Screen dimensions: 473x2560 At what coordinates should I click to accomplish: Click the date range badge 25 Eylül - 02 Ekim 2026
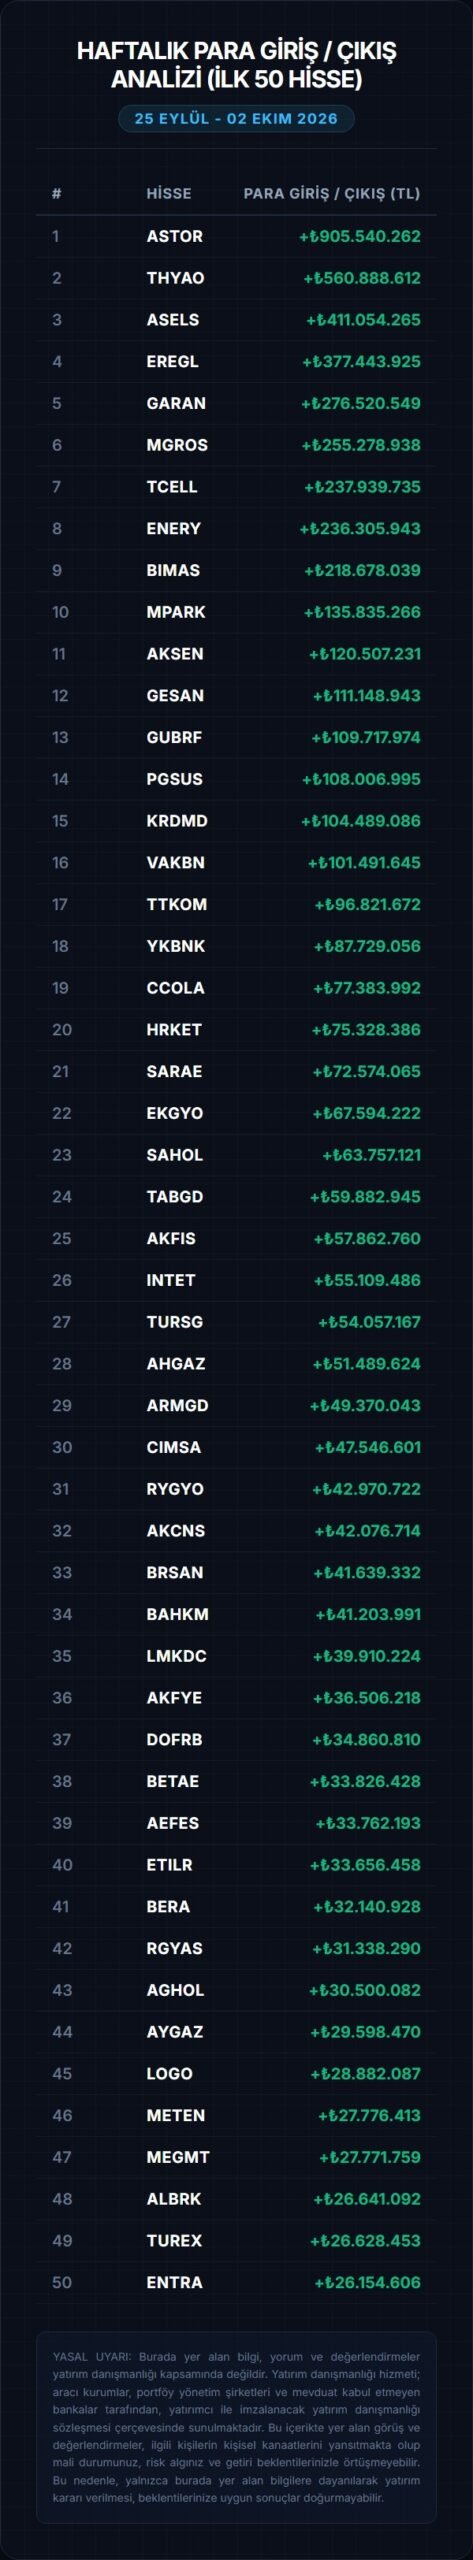pos(236,118)
